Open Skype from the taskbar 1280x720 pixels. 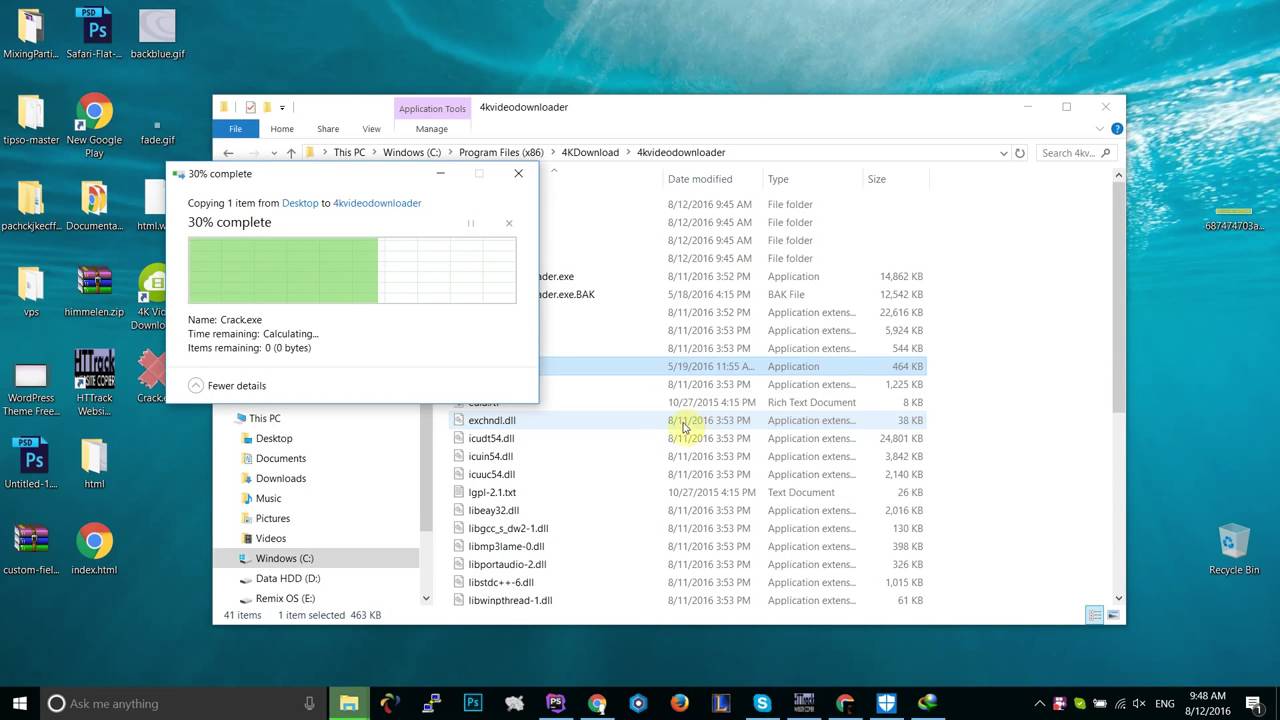[x=762, y=703]
